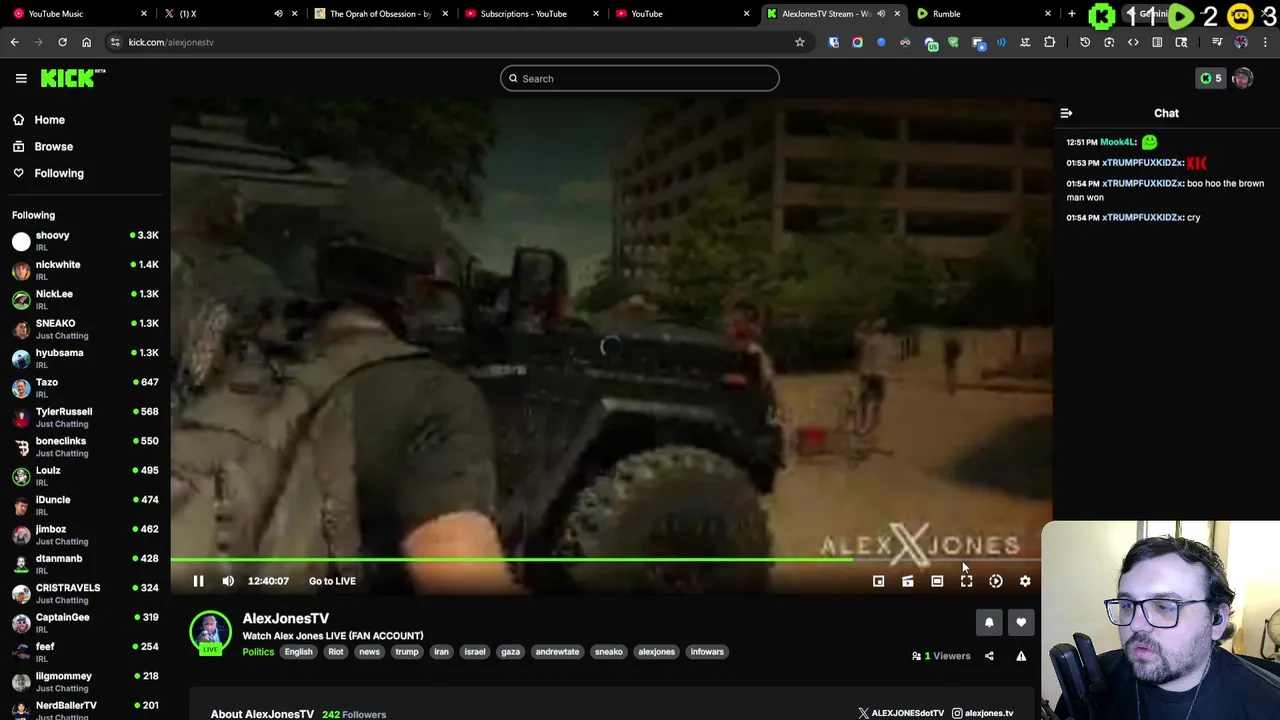
Task: Toggle the notification bell for AlexJonesTV
Action: pos(989,622)
